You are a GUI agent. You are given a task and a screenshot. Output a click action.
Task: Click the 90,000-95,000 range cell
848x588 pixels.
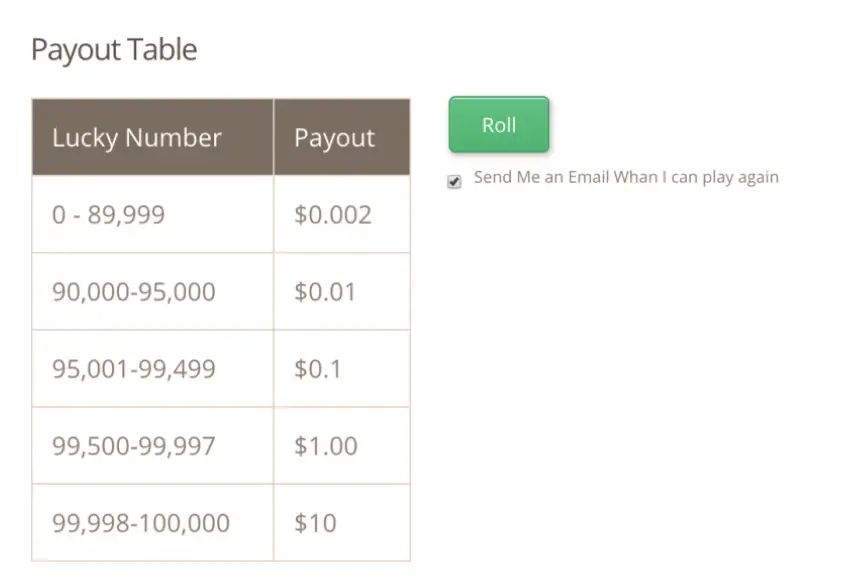click(x=153, y=292)
